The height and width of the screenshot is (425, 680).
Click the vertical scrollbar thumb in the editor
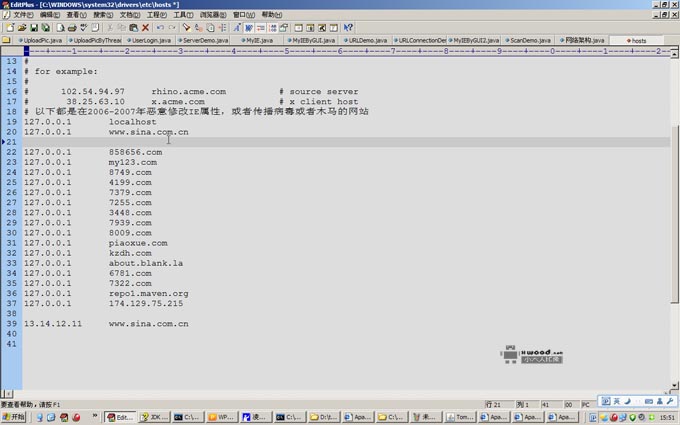pyautogui.click(x=674, y=215)
